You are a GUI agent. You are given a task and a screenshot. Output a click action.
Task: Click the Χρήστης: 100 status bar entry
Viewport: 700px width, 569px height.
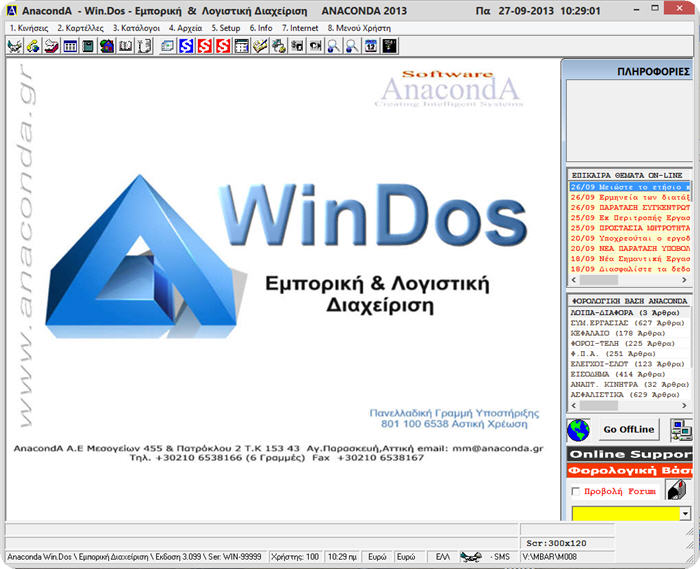295,557
